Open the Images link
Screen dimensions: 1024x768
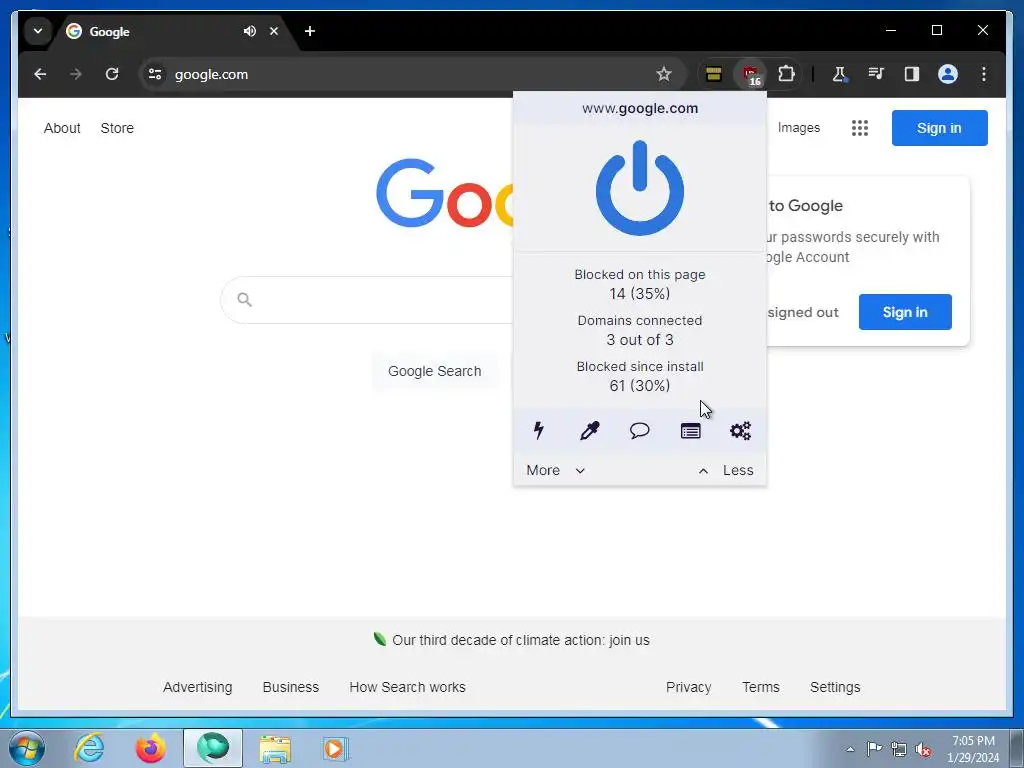(799, 128)
